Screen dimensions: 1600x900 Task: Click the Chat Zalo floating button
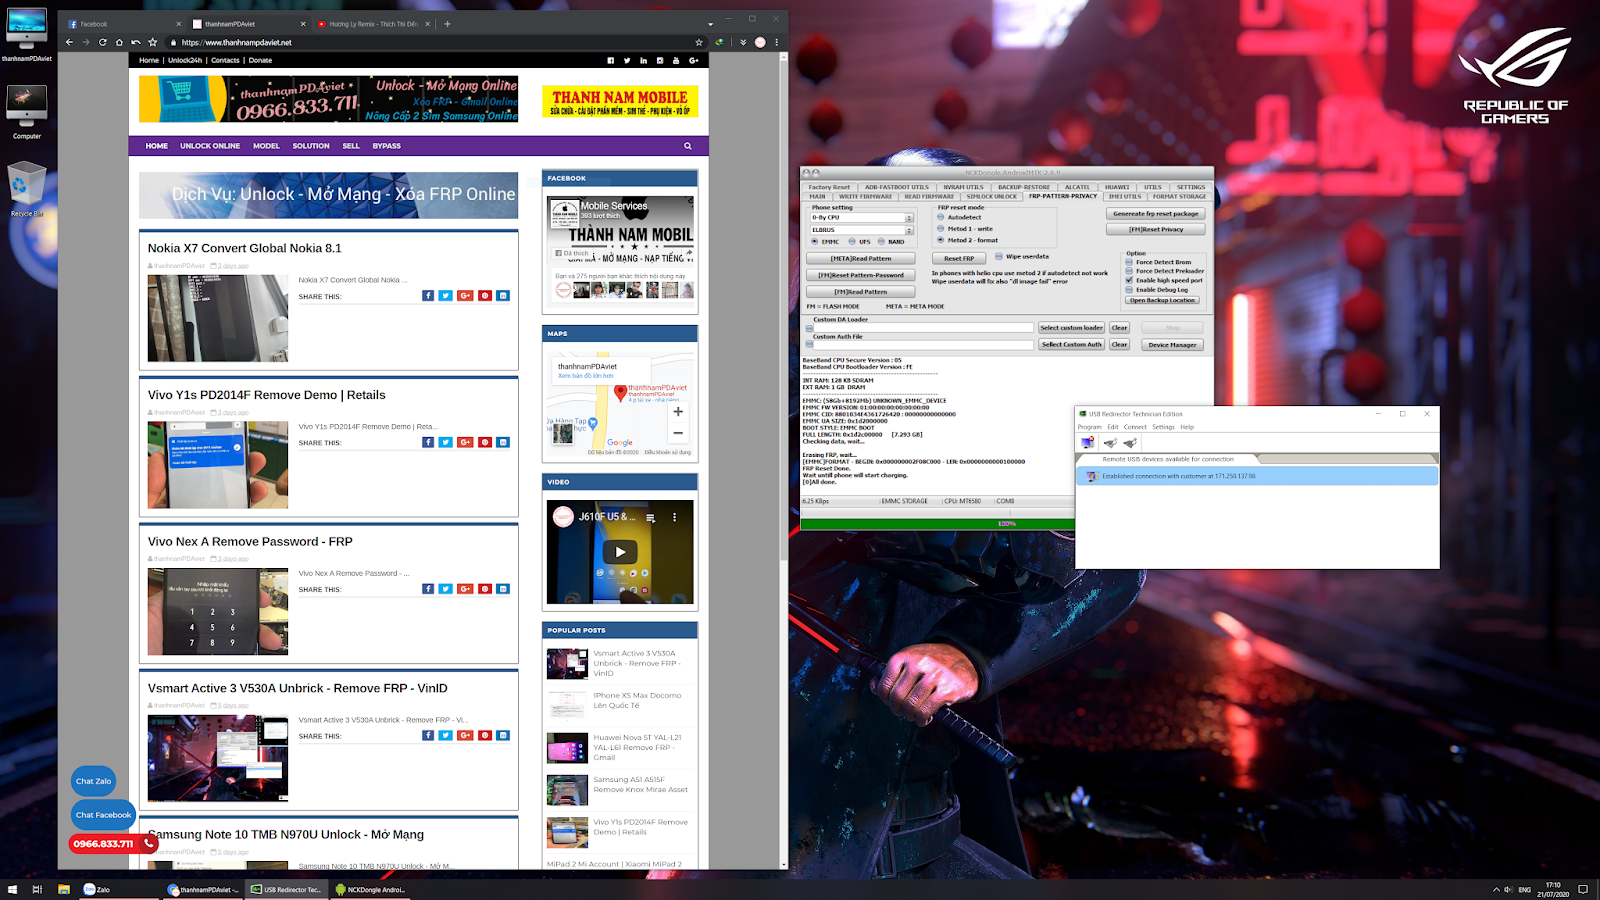tap(94, 781)
